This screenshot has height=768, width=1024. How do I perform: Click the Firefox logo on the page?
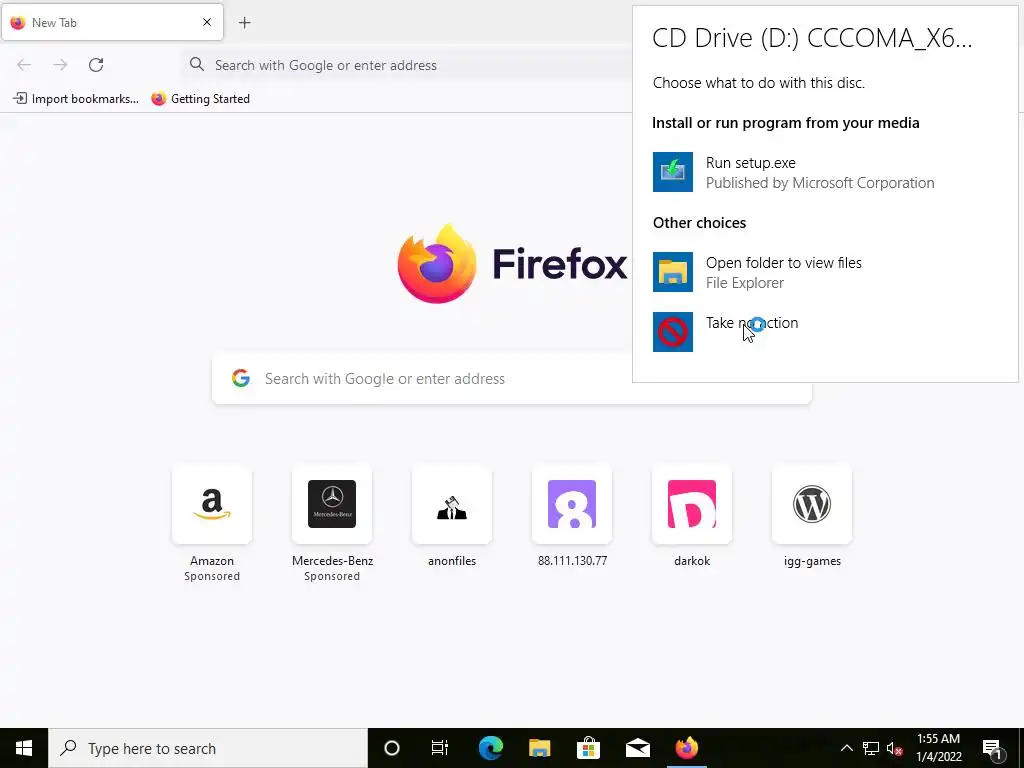click(437, 264)
